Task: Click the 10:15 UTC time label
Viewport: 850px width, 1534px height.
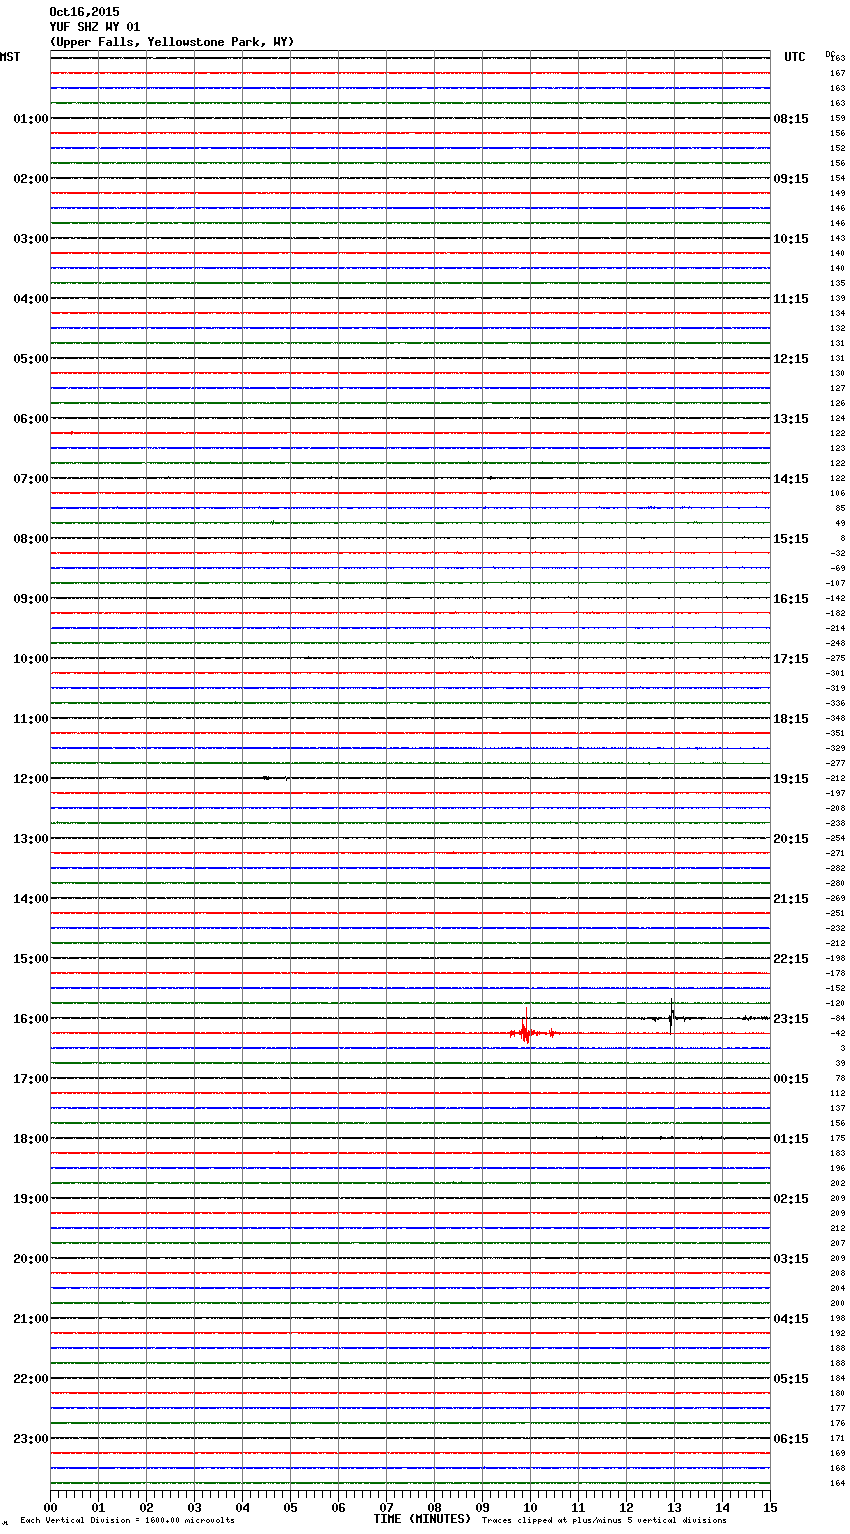Action: pos(791,239)
